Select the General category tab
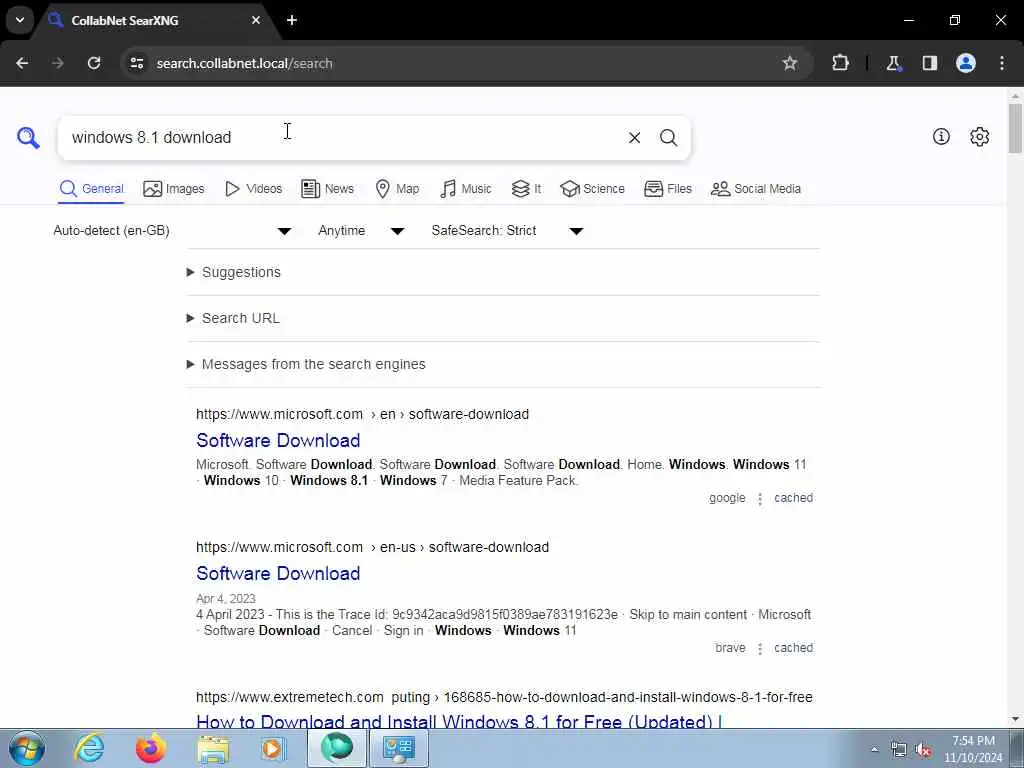Viewport: 1024px width, 768px height. [x=91, y=189]
